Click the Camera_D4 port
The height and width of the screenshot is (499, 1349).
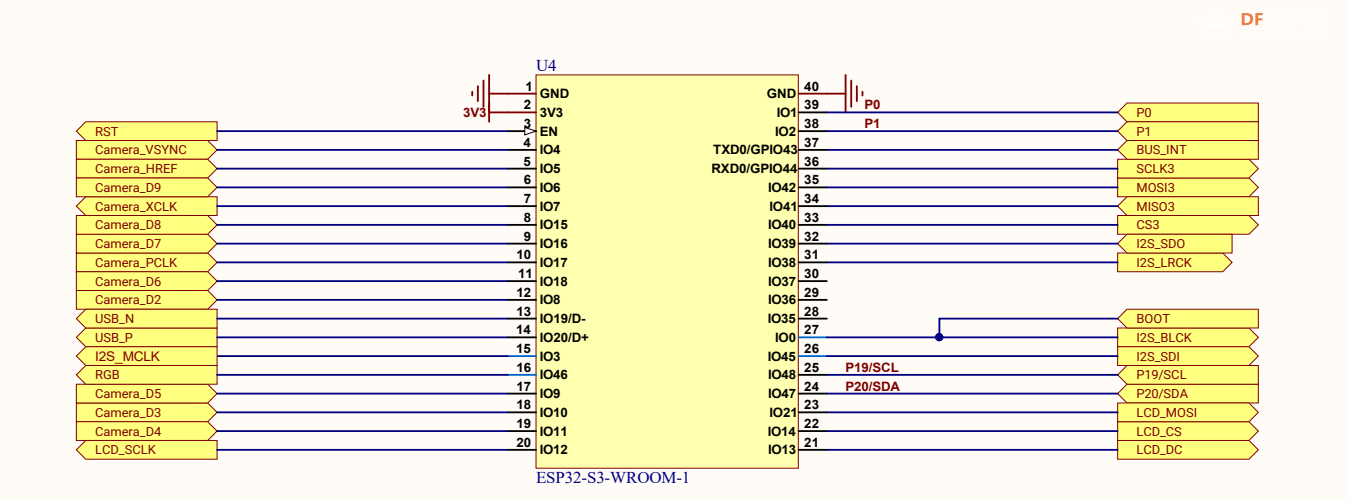pos(147,432)
